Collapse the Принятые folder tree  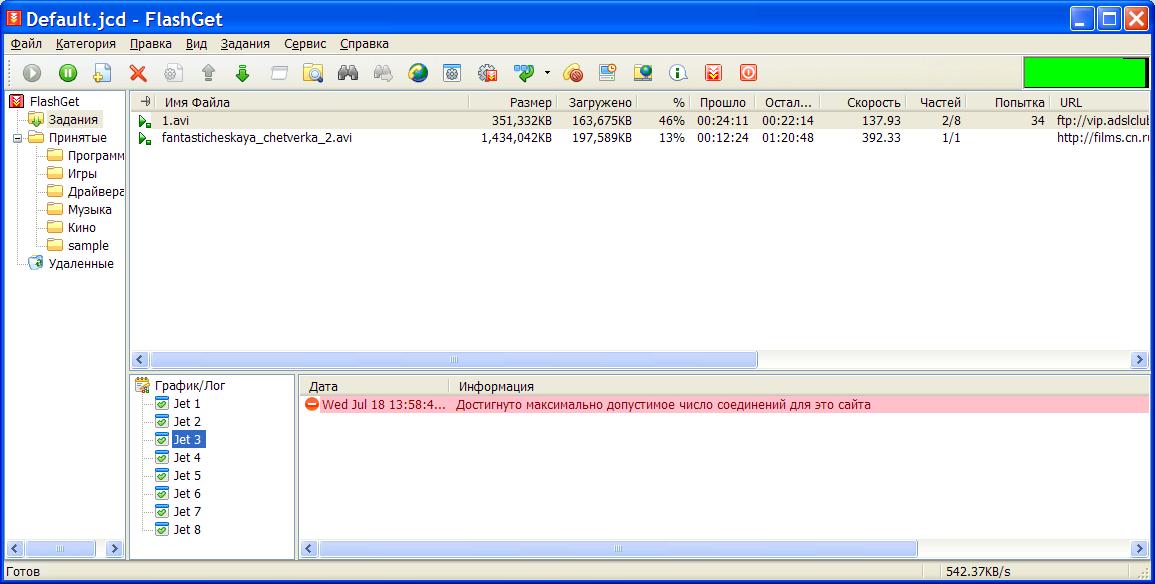[17, 138]
